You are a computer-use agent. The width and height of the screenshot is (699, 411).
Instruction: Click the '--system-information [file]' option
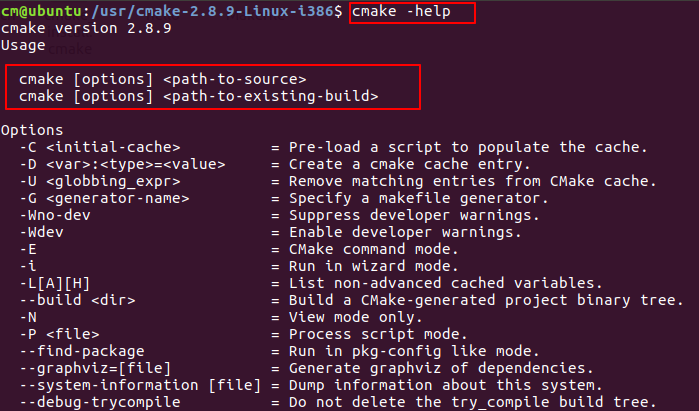coord(140,385)
